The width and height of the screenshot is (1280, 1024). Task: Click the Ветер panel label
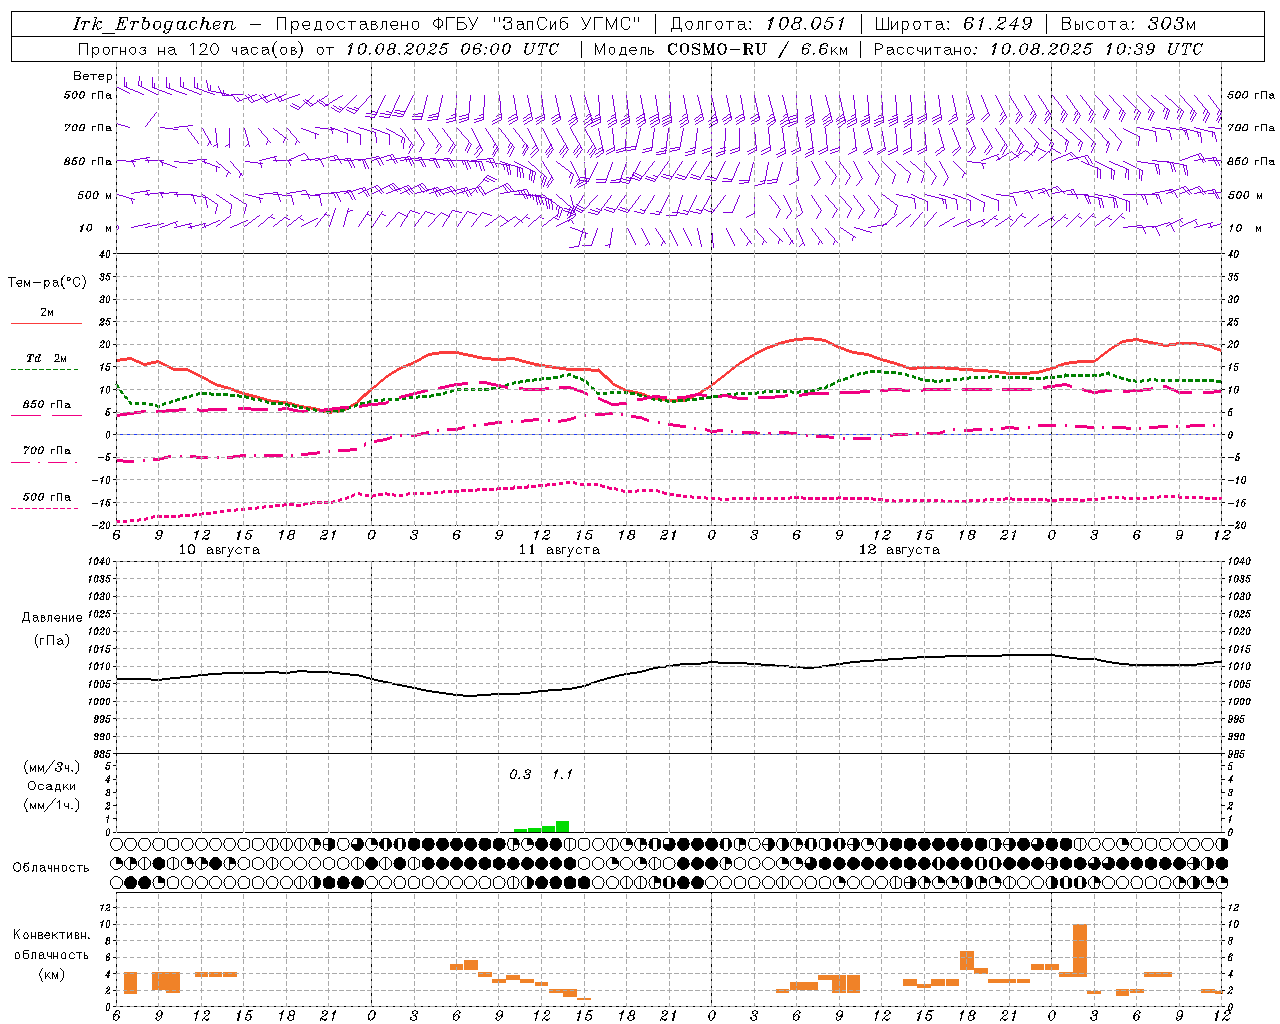click(92, 76)
